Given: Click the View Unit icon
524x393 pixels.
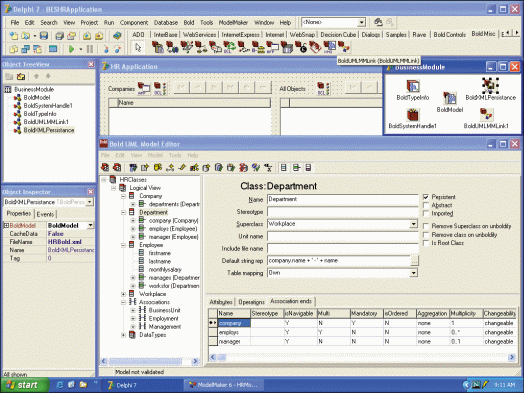Looking at the screenshot, I should (x=13, y=49).
